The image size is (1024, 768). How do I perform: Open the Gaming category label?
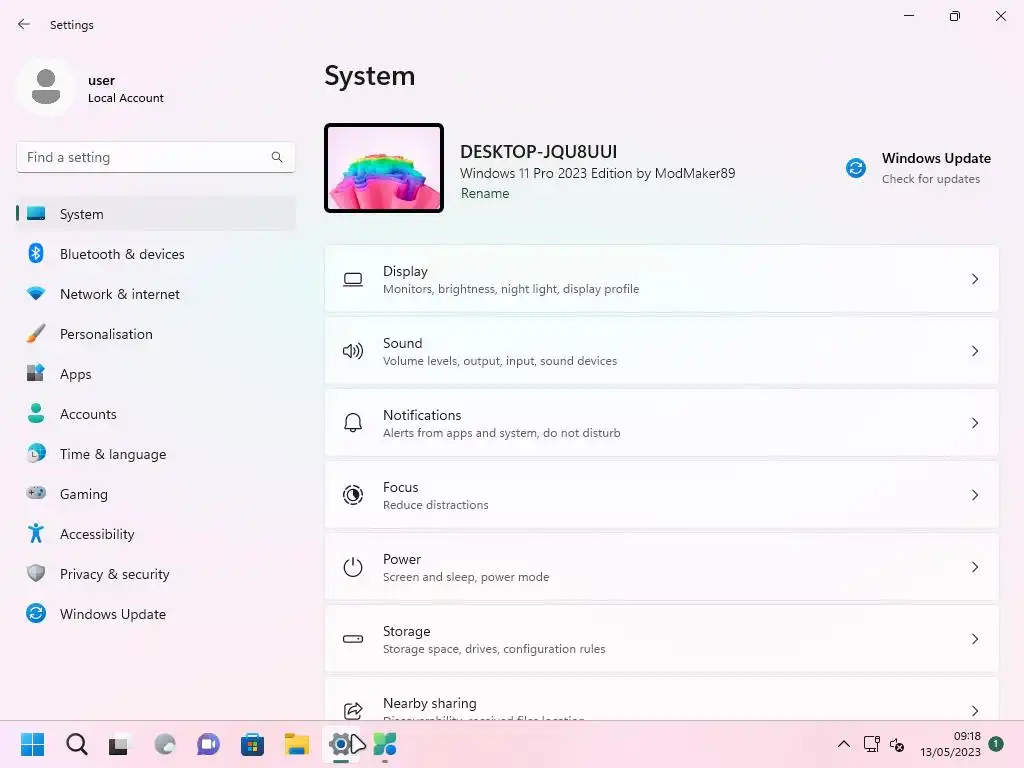pyautogui.click(x=84, y=494)
